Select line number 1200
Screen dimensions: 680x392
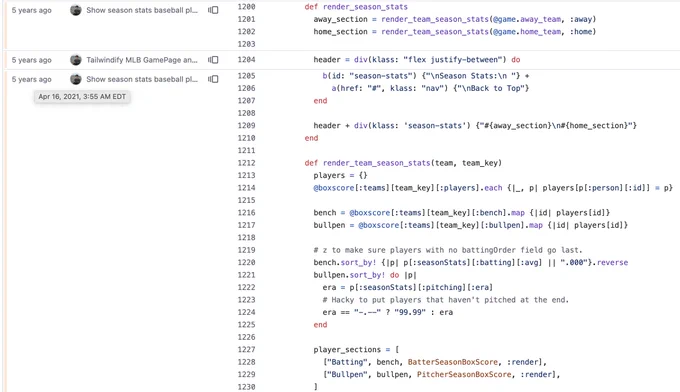click(246, 7)
